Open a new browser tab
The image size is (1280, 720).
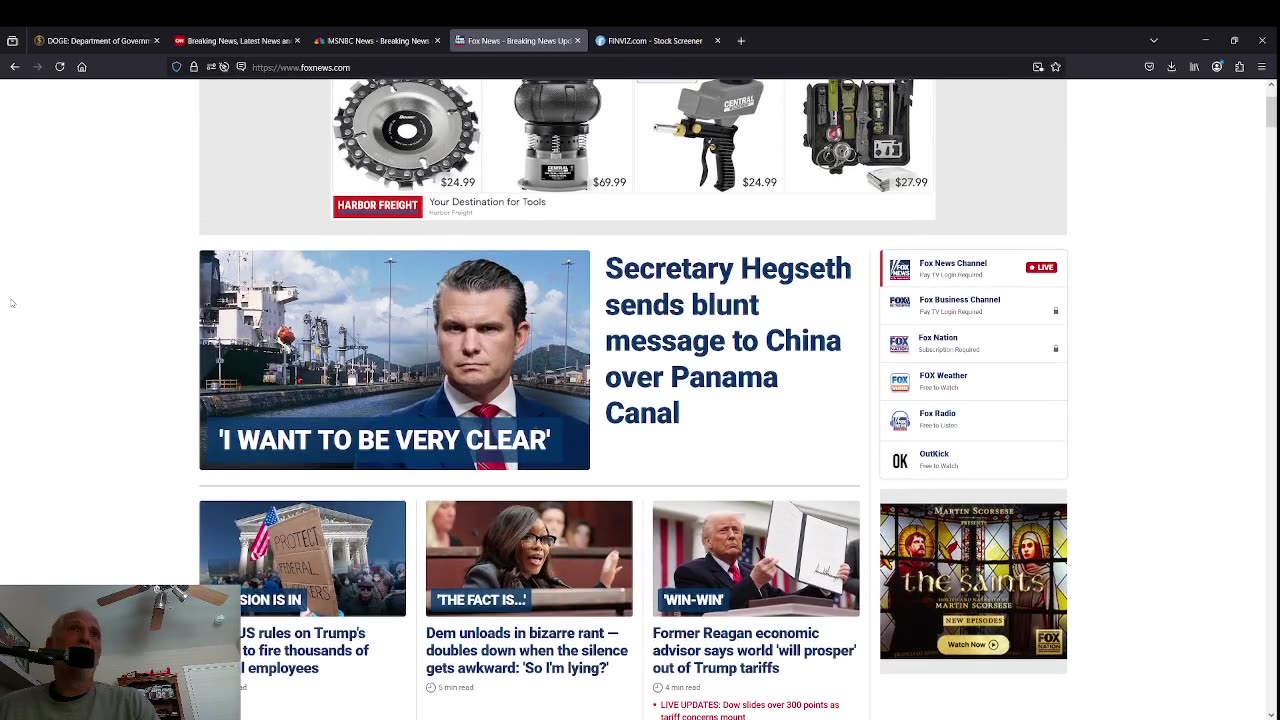[x=741, y=41]
